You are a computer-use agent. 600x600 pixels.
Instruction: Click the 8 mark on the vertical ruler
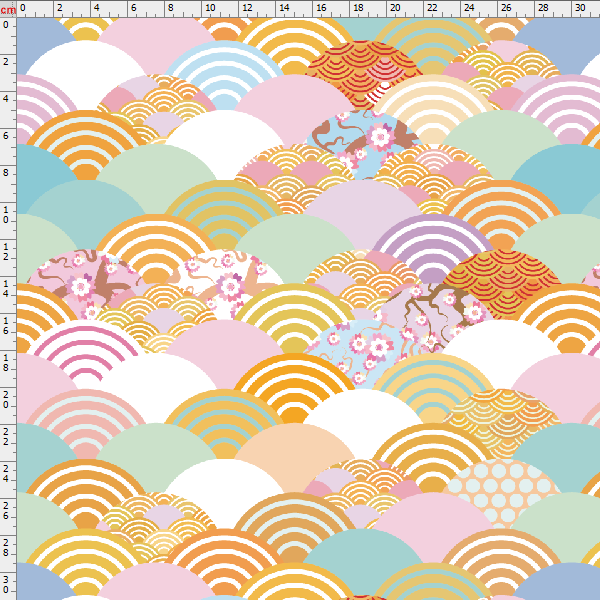[6, 173]
